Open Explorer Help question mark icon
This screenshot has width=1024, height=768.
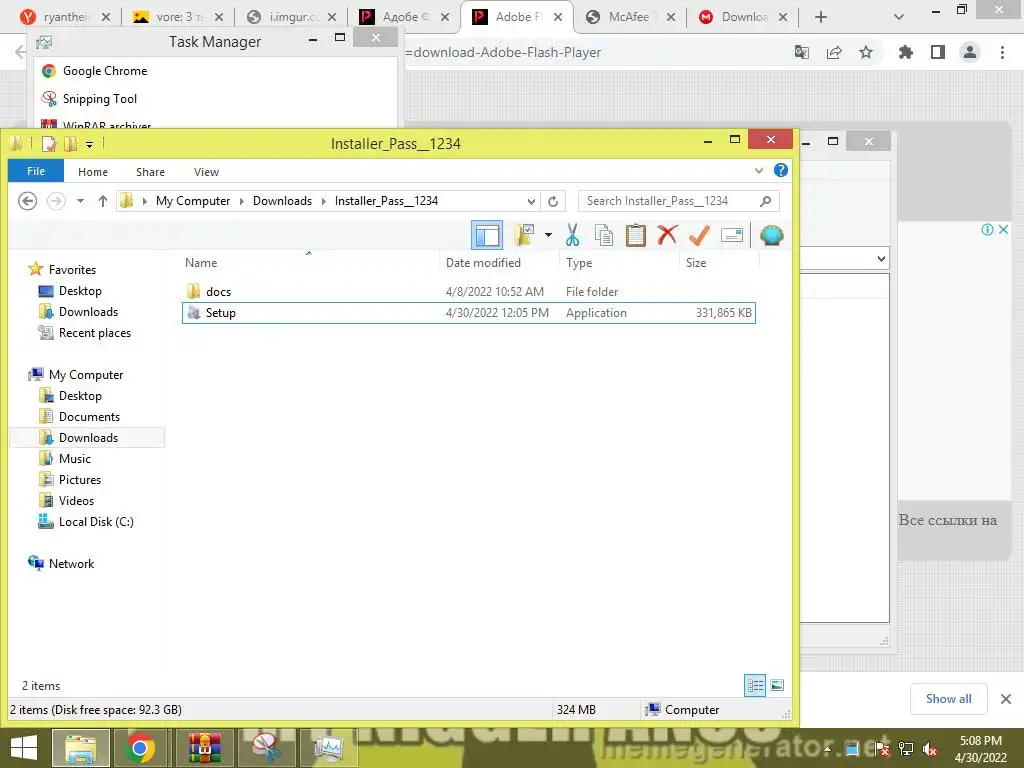coord(780,170)
